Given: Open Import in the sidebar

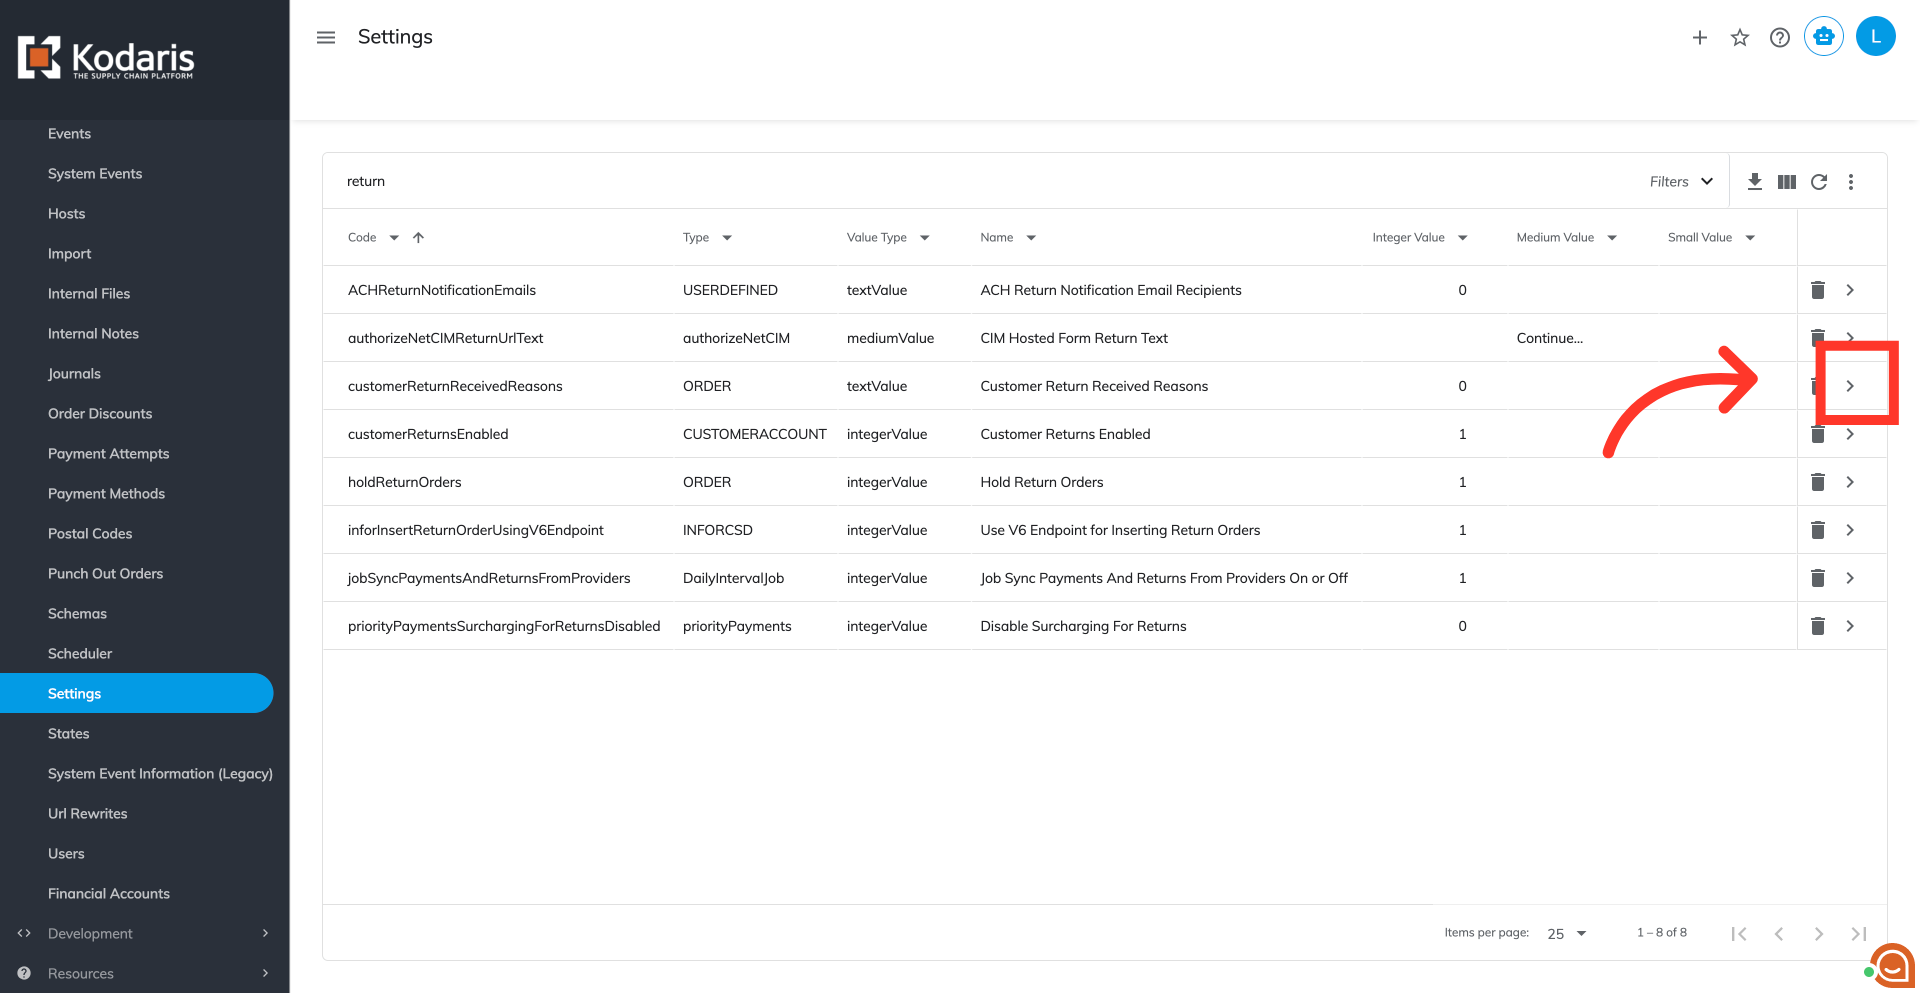Looking at the screenshot, I should coord(69,253).
